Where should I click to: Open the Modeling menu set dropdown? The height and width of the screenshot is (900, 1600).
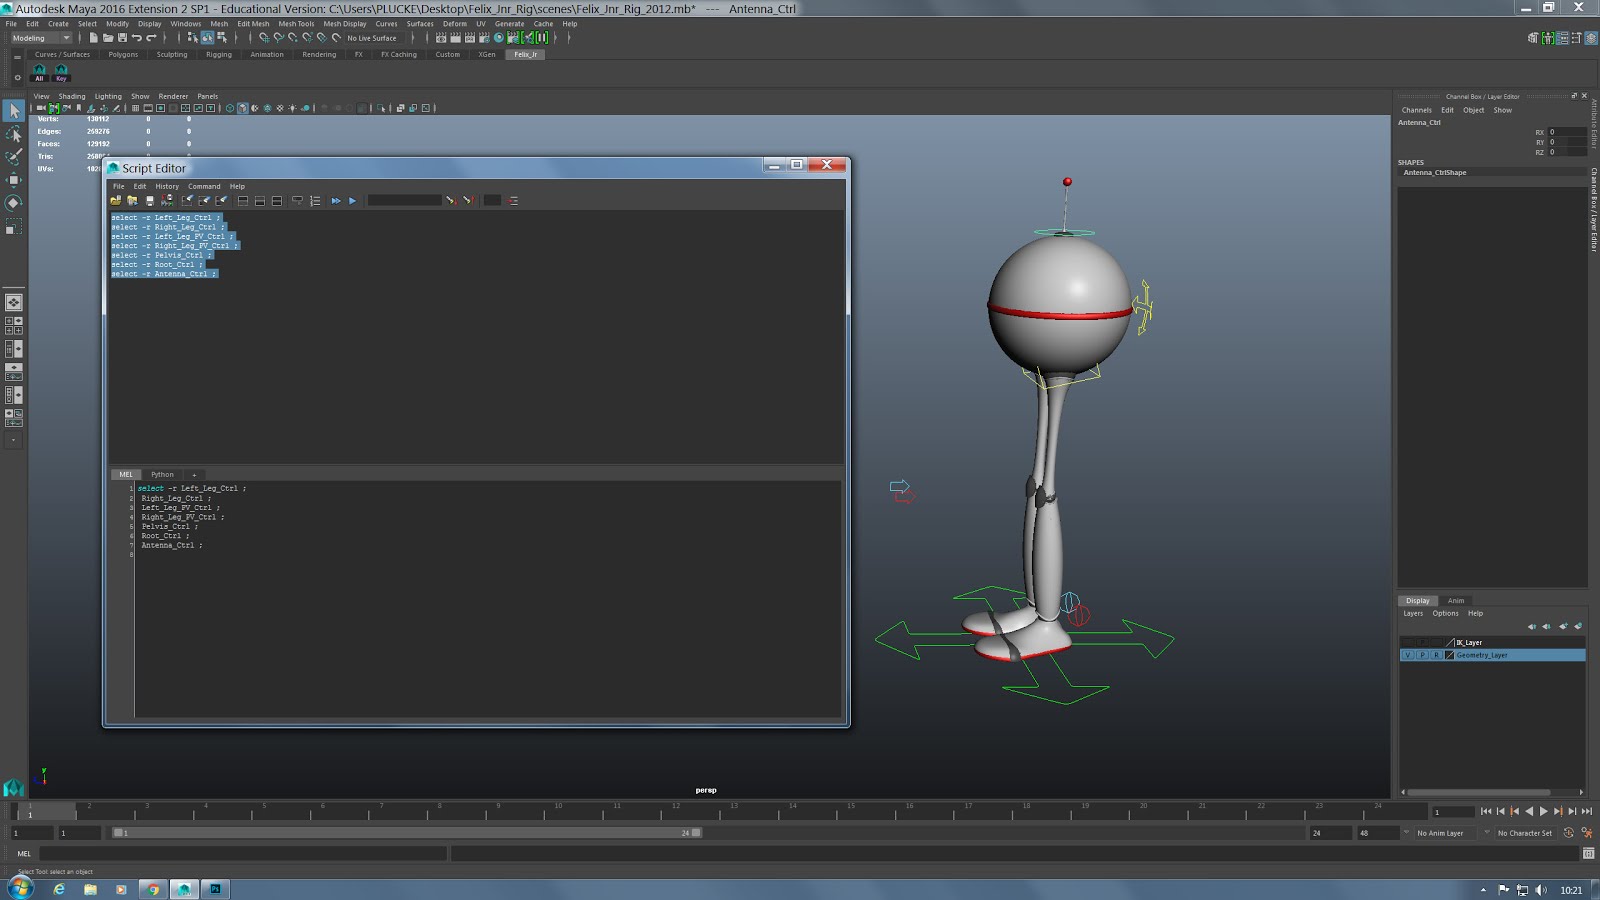coord(38,37)
